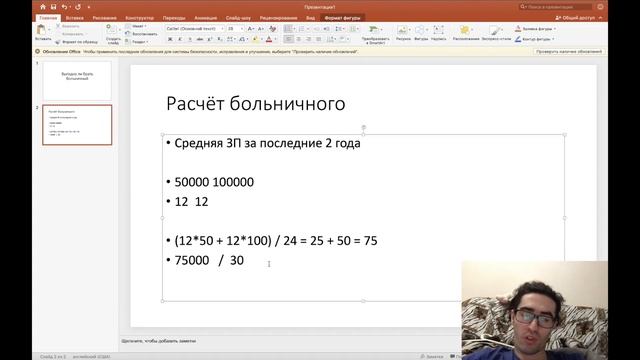Open the Анимация tab

click(206, 18)
